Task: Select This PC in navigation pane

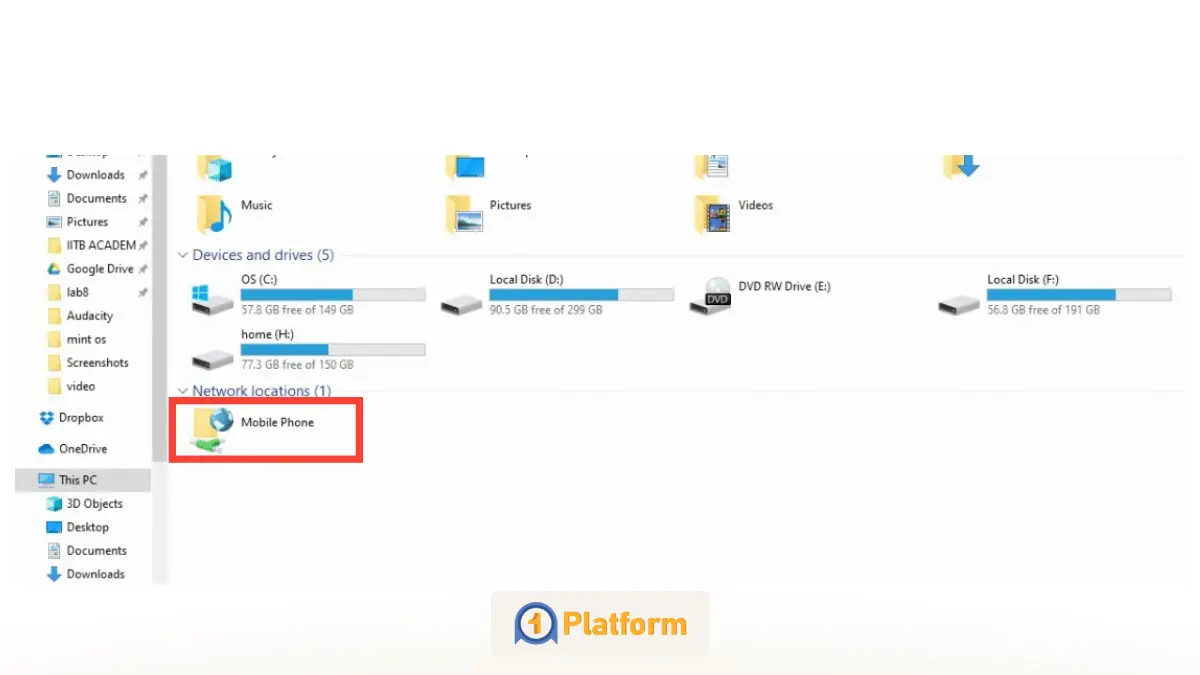Action: 80,480
